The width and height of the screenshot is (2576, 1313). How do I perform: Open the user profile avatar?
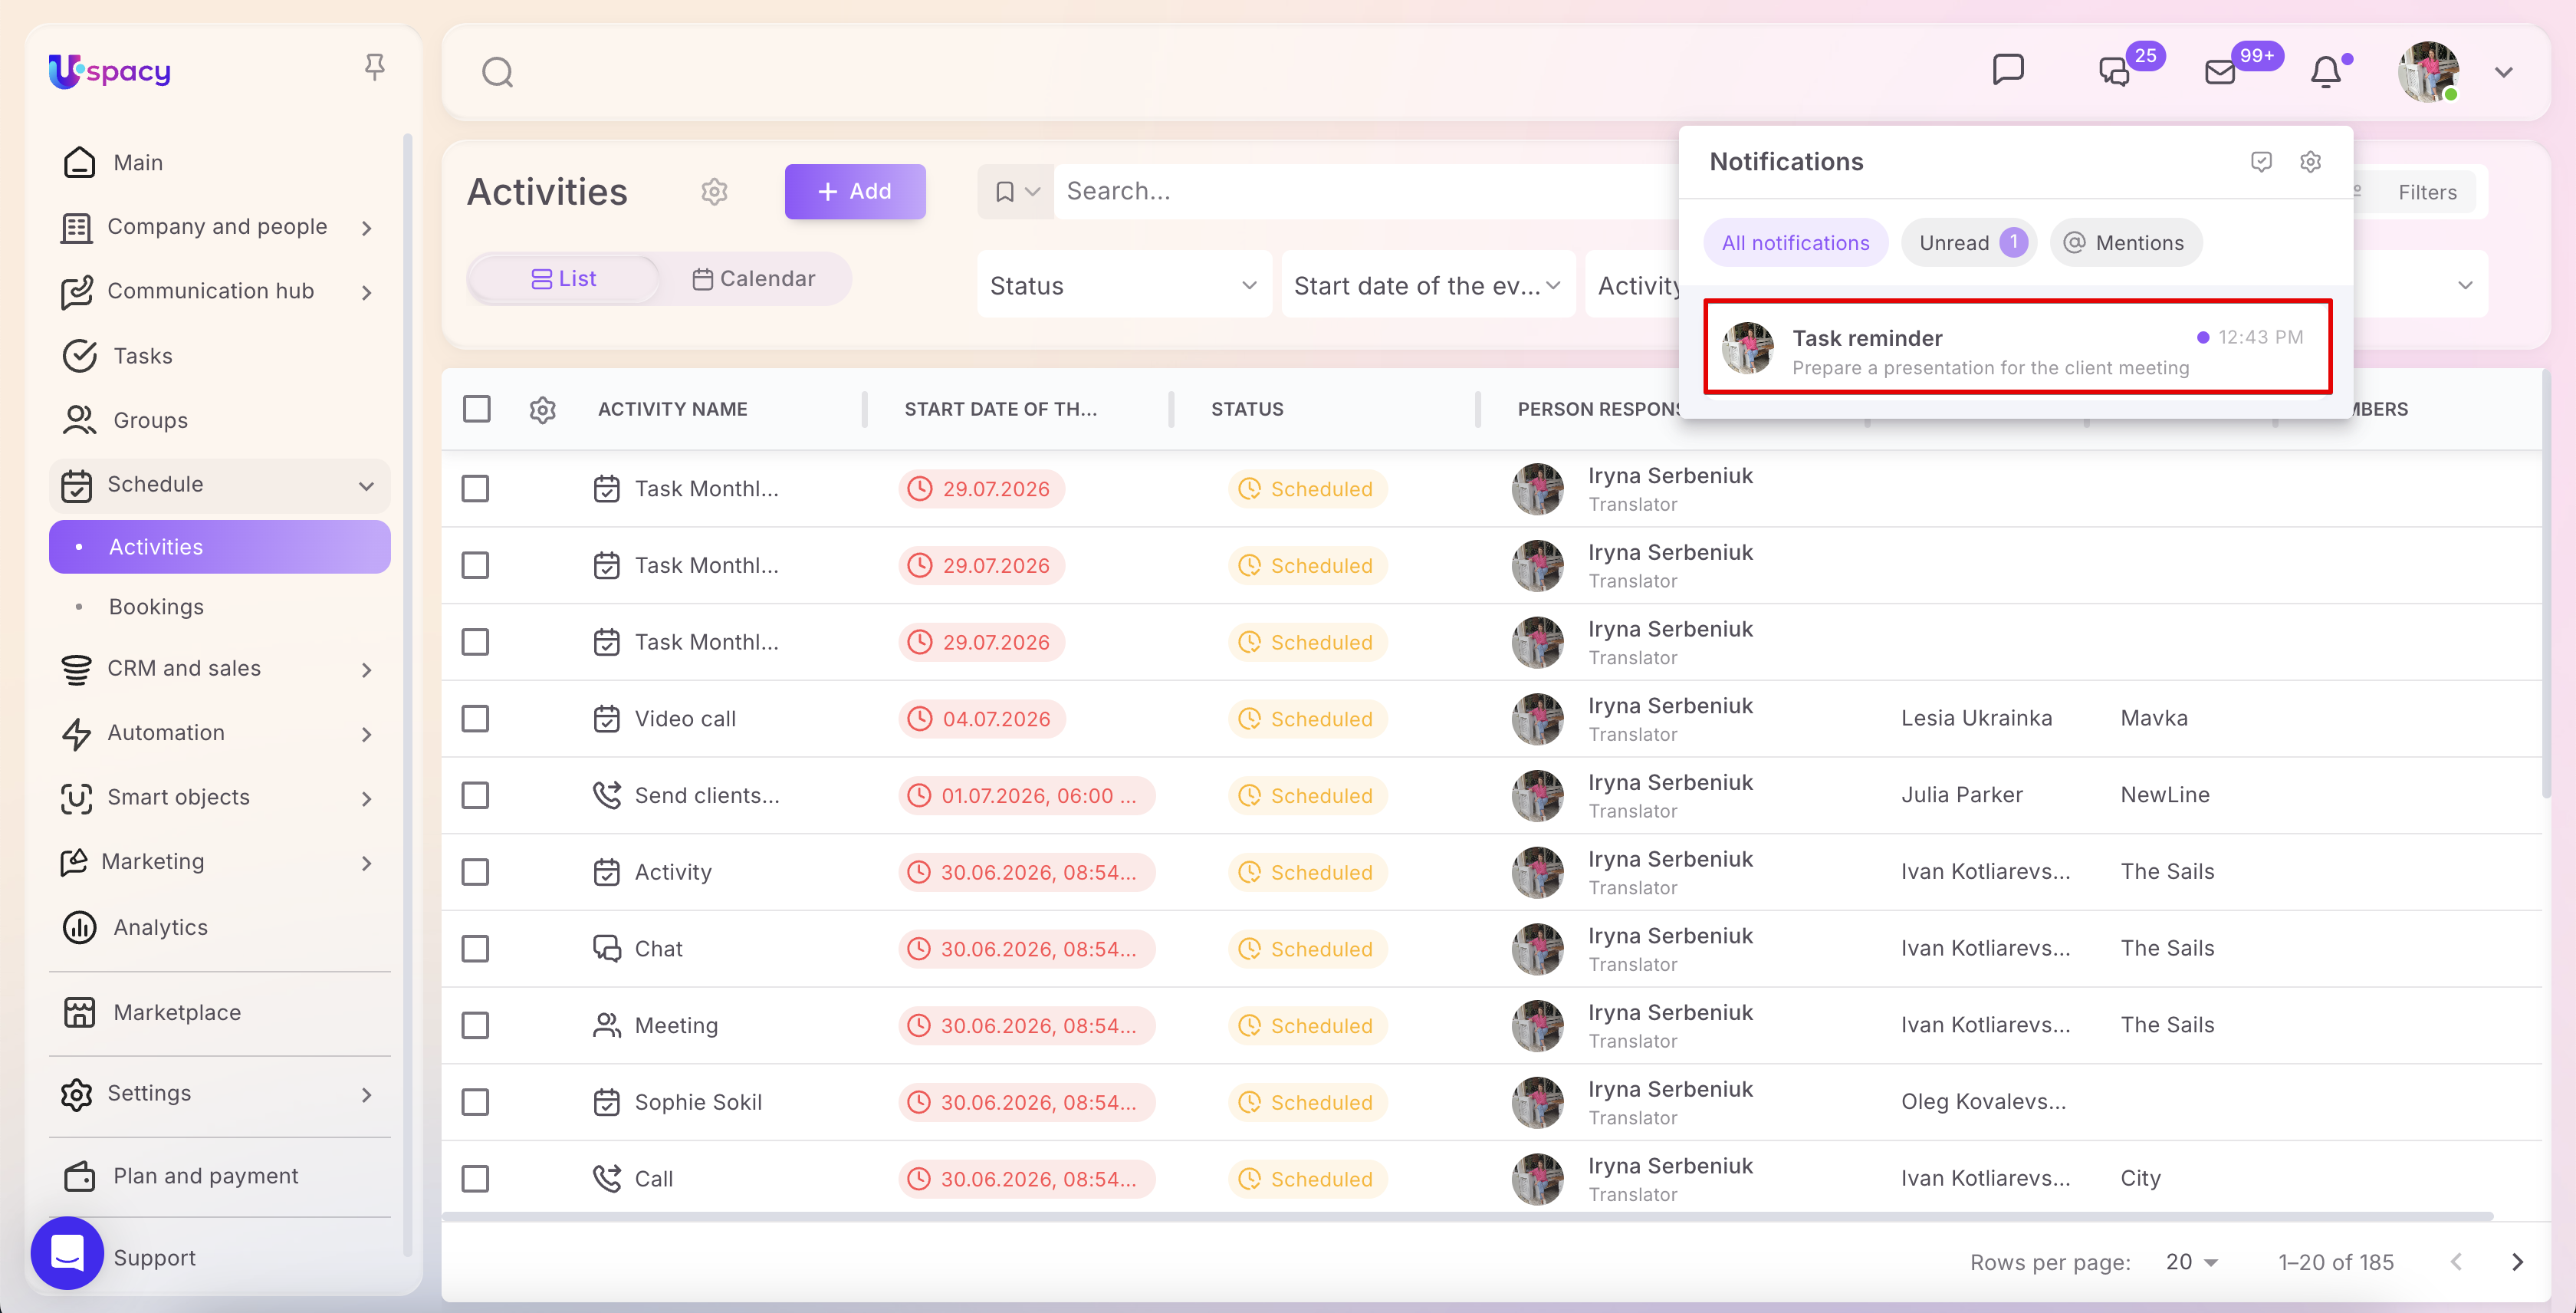[2427, 72]
